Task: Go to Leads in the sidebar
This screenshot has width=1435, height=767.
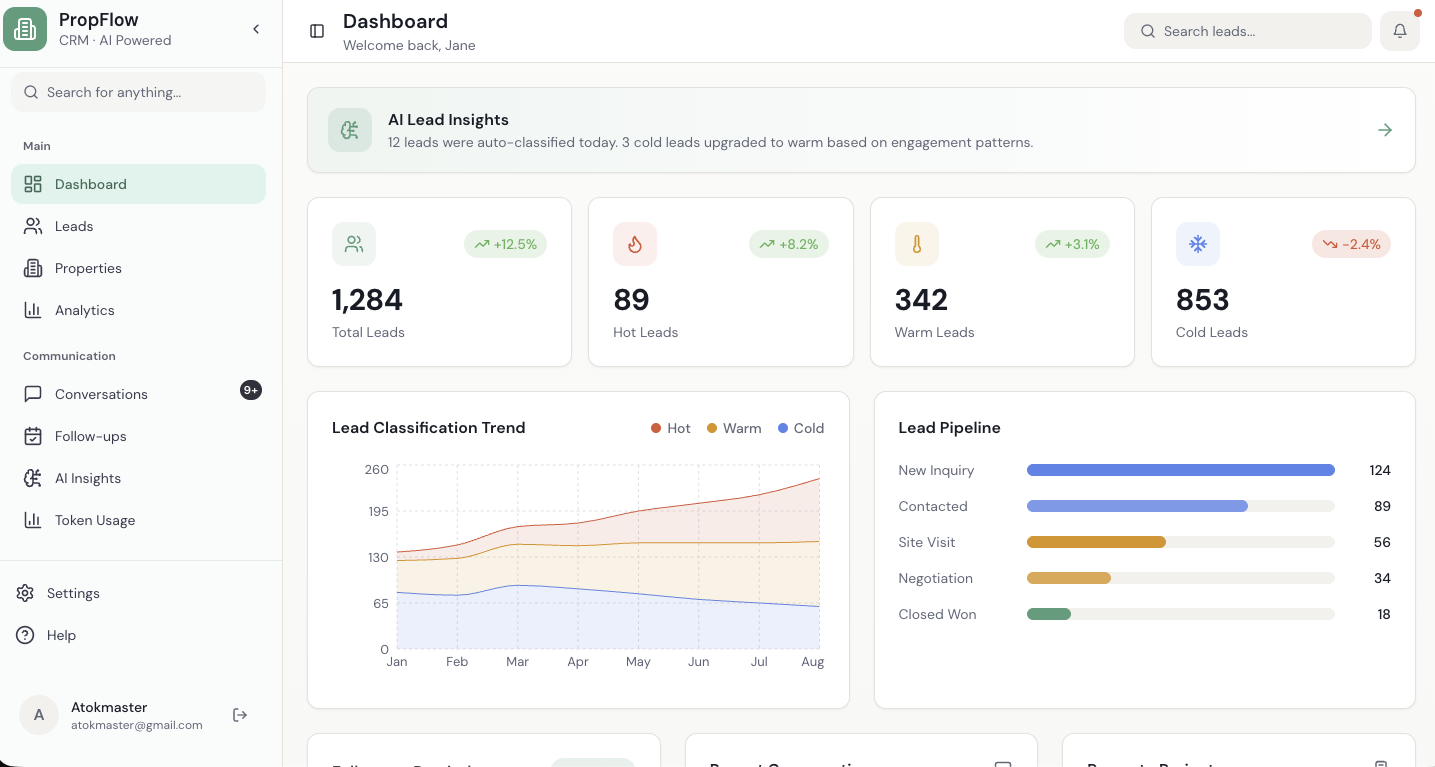Action: tap(138, 226)
